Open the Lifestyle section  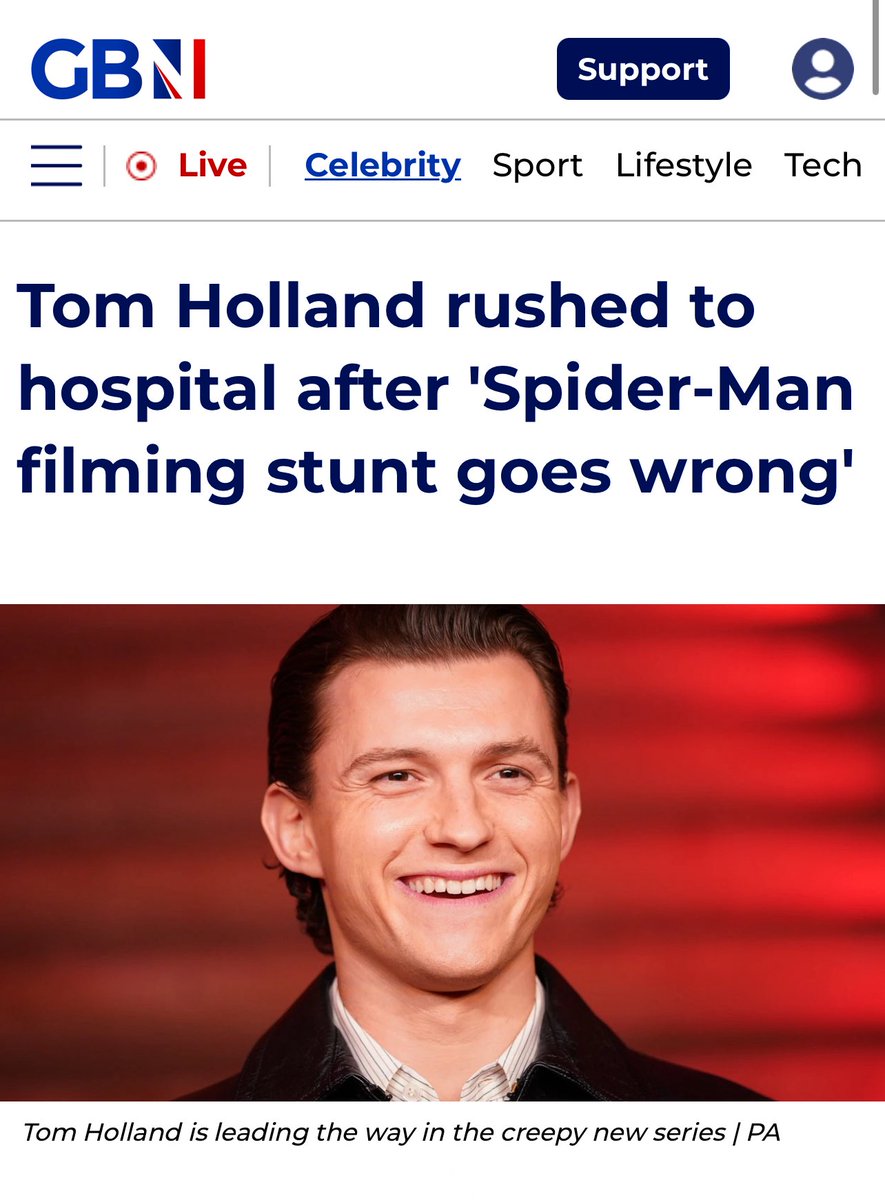point(684,165)
